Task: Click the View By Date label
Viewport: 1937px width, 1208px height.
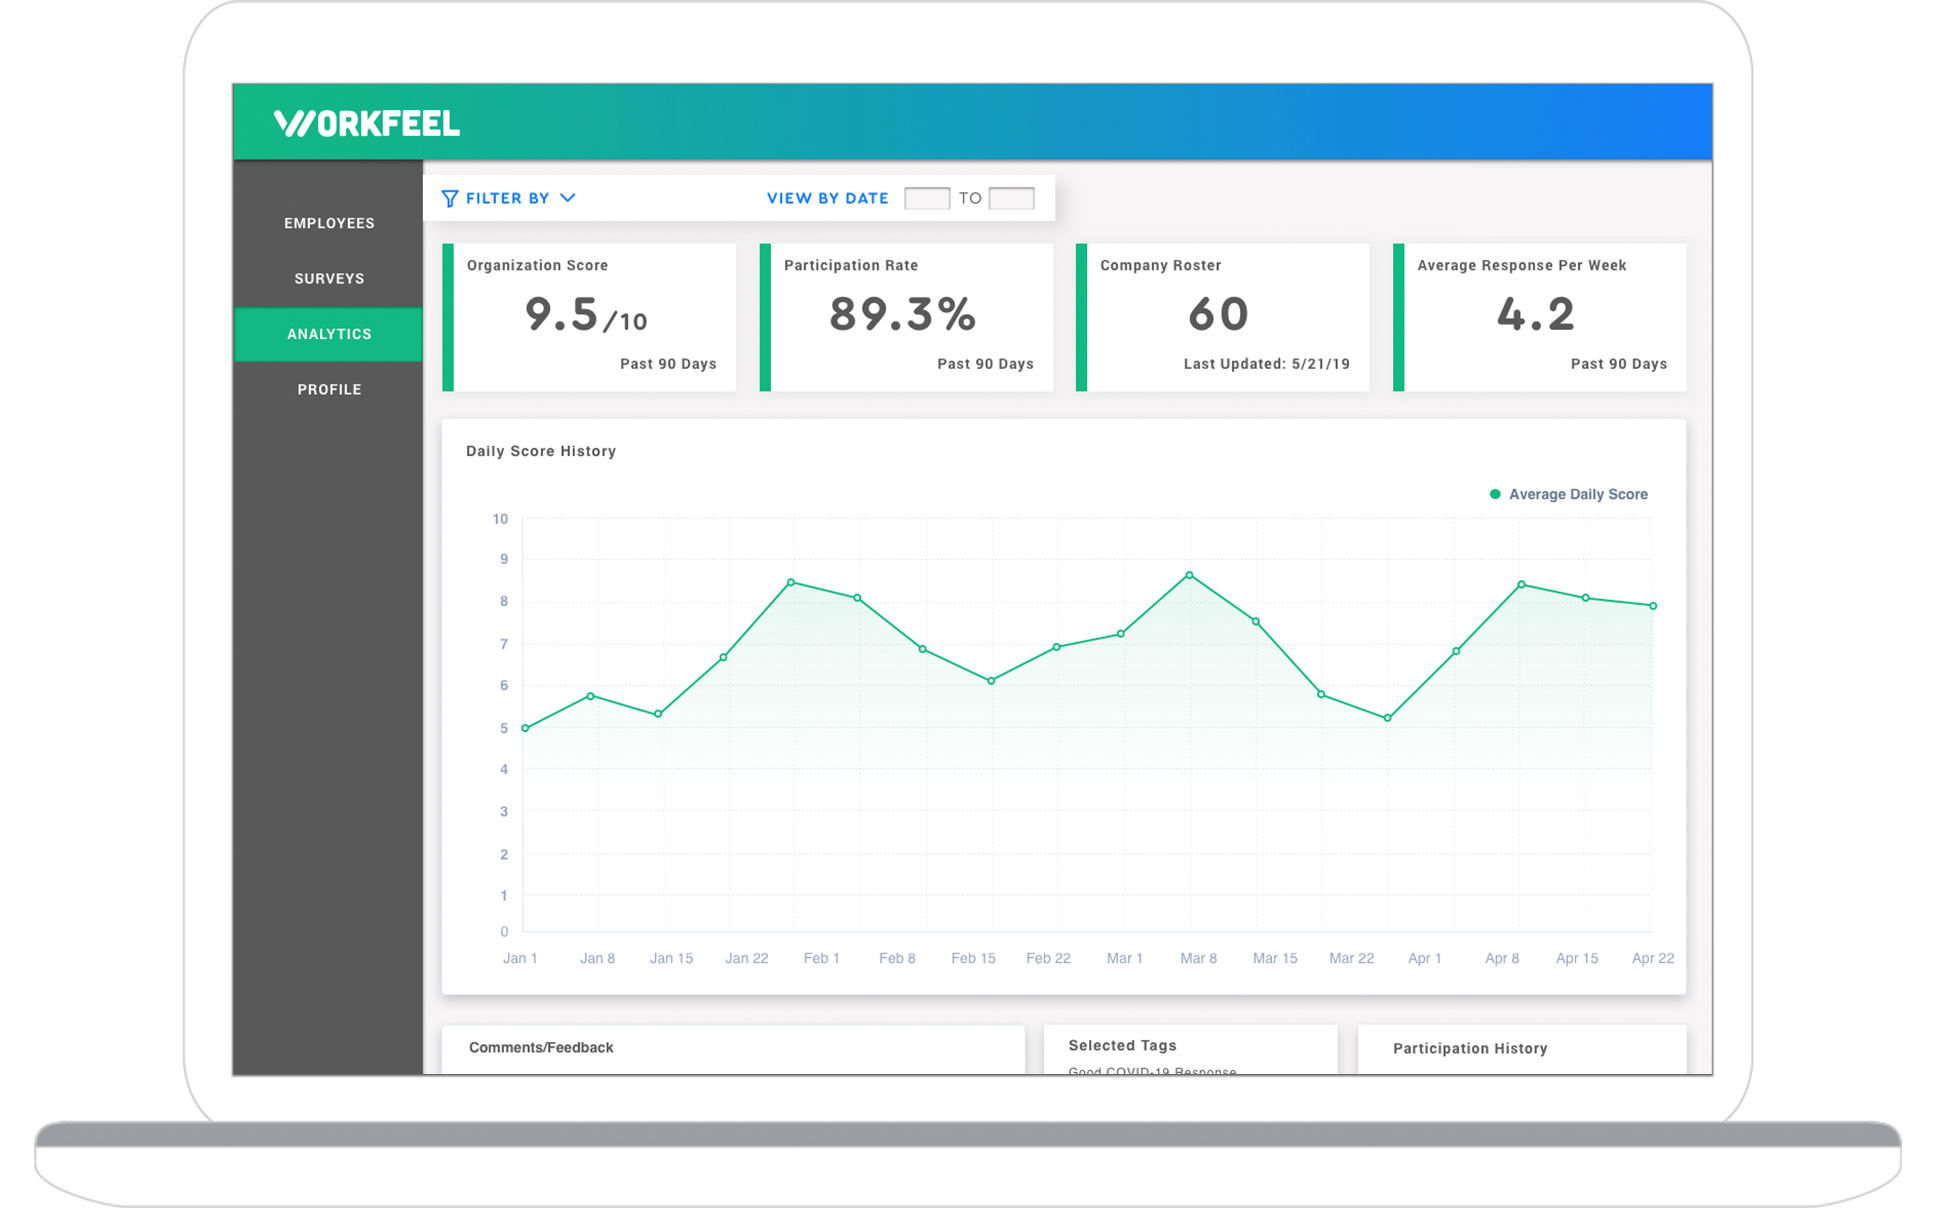Action: [827, 198]
